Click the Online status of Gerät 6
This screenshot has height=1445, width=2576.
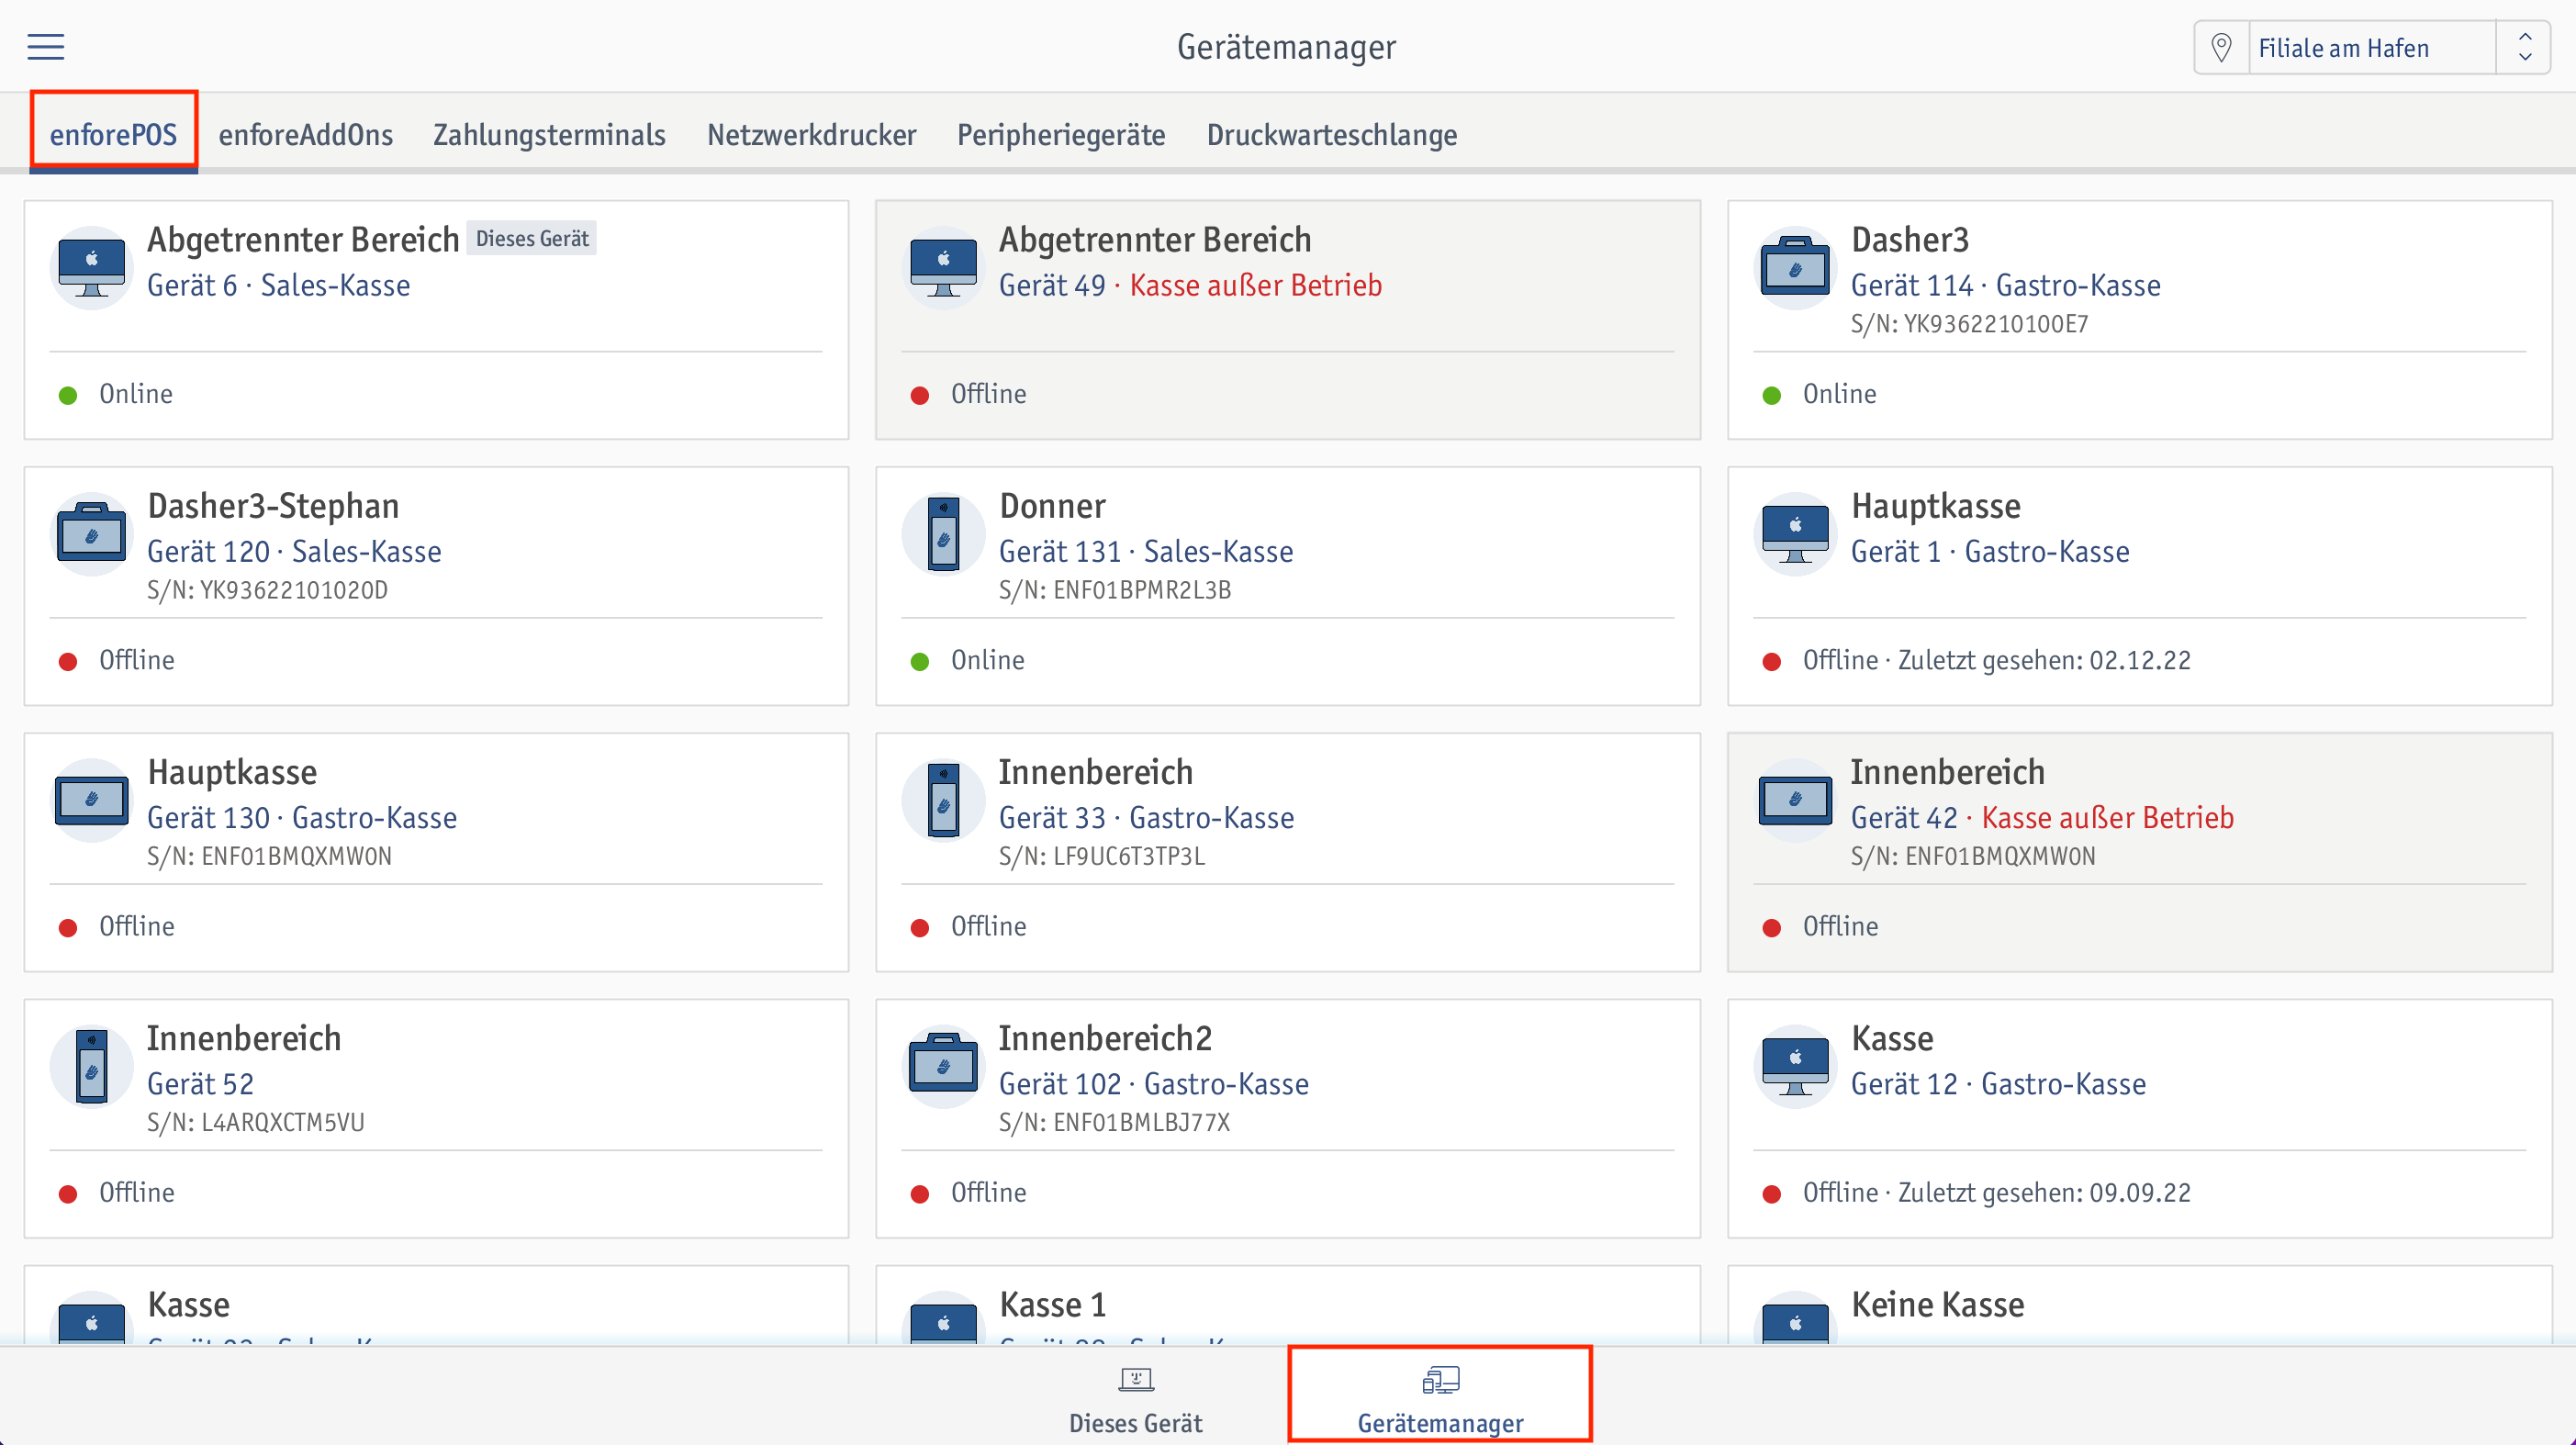pos(136,394)
